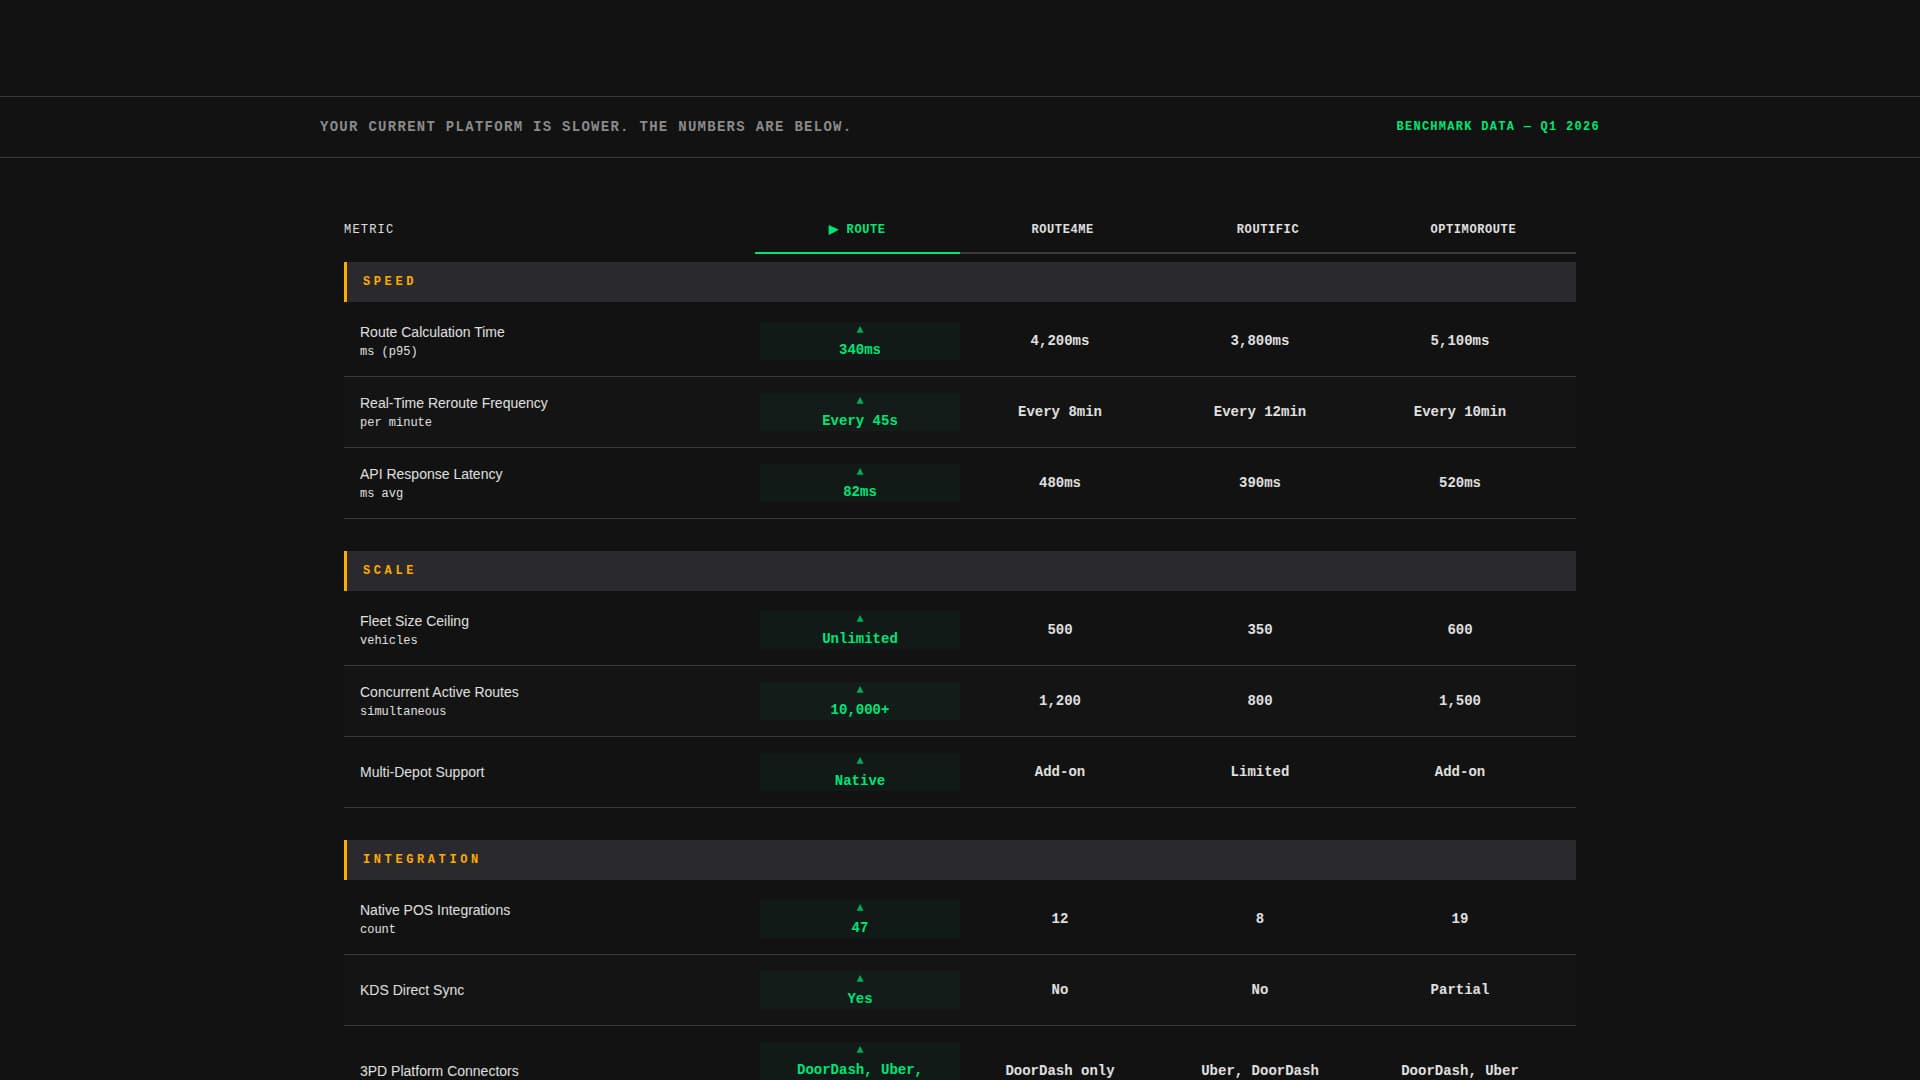Click the 1,200 concurrent routes value
The image size is (1920, 1080).
(1060, 701)
